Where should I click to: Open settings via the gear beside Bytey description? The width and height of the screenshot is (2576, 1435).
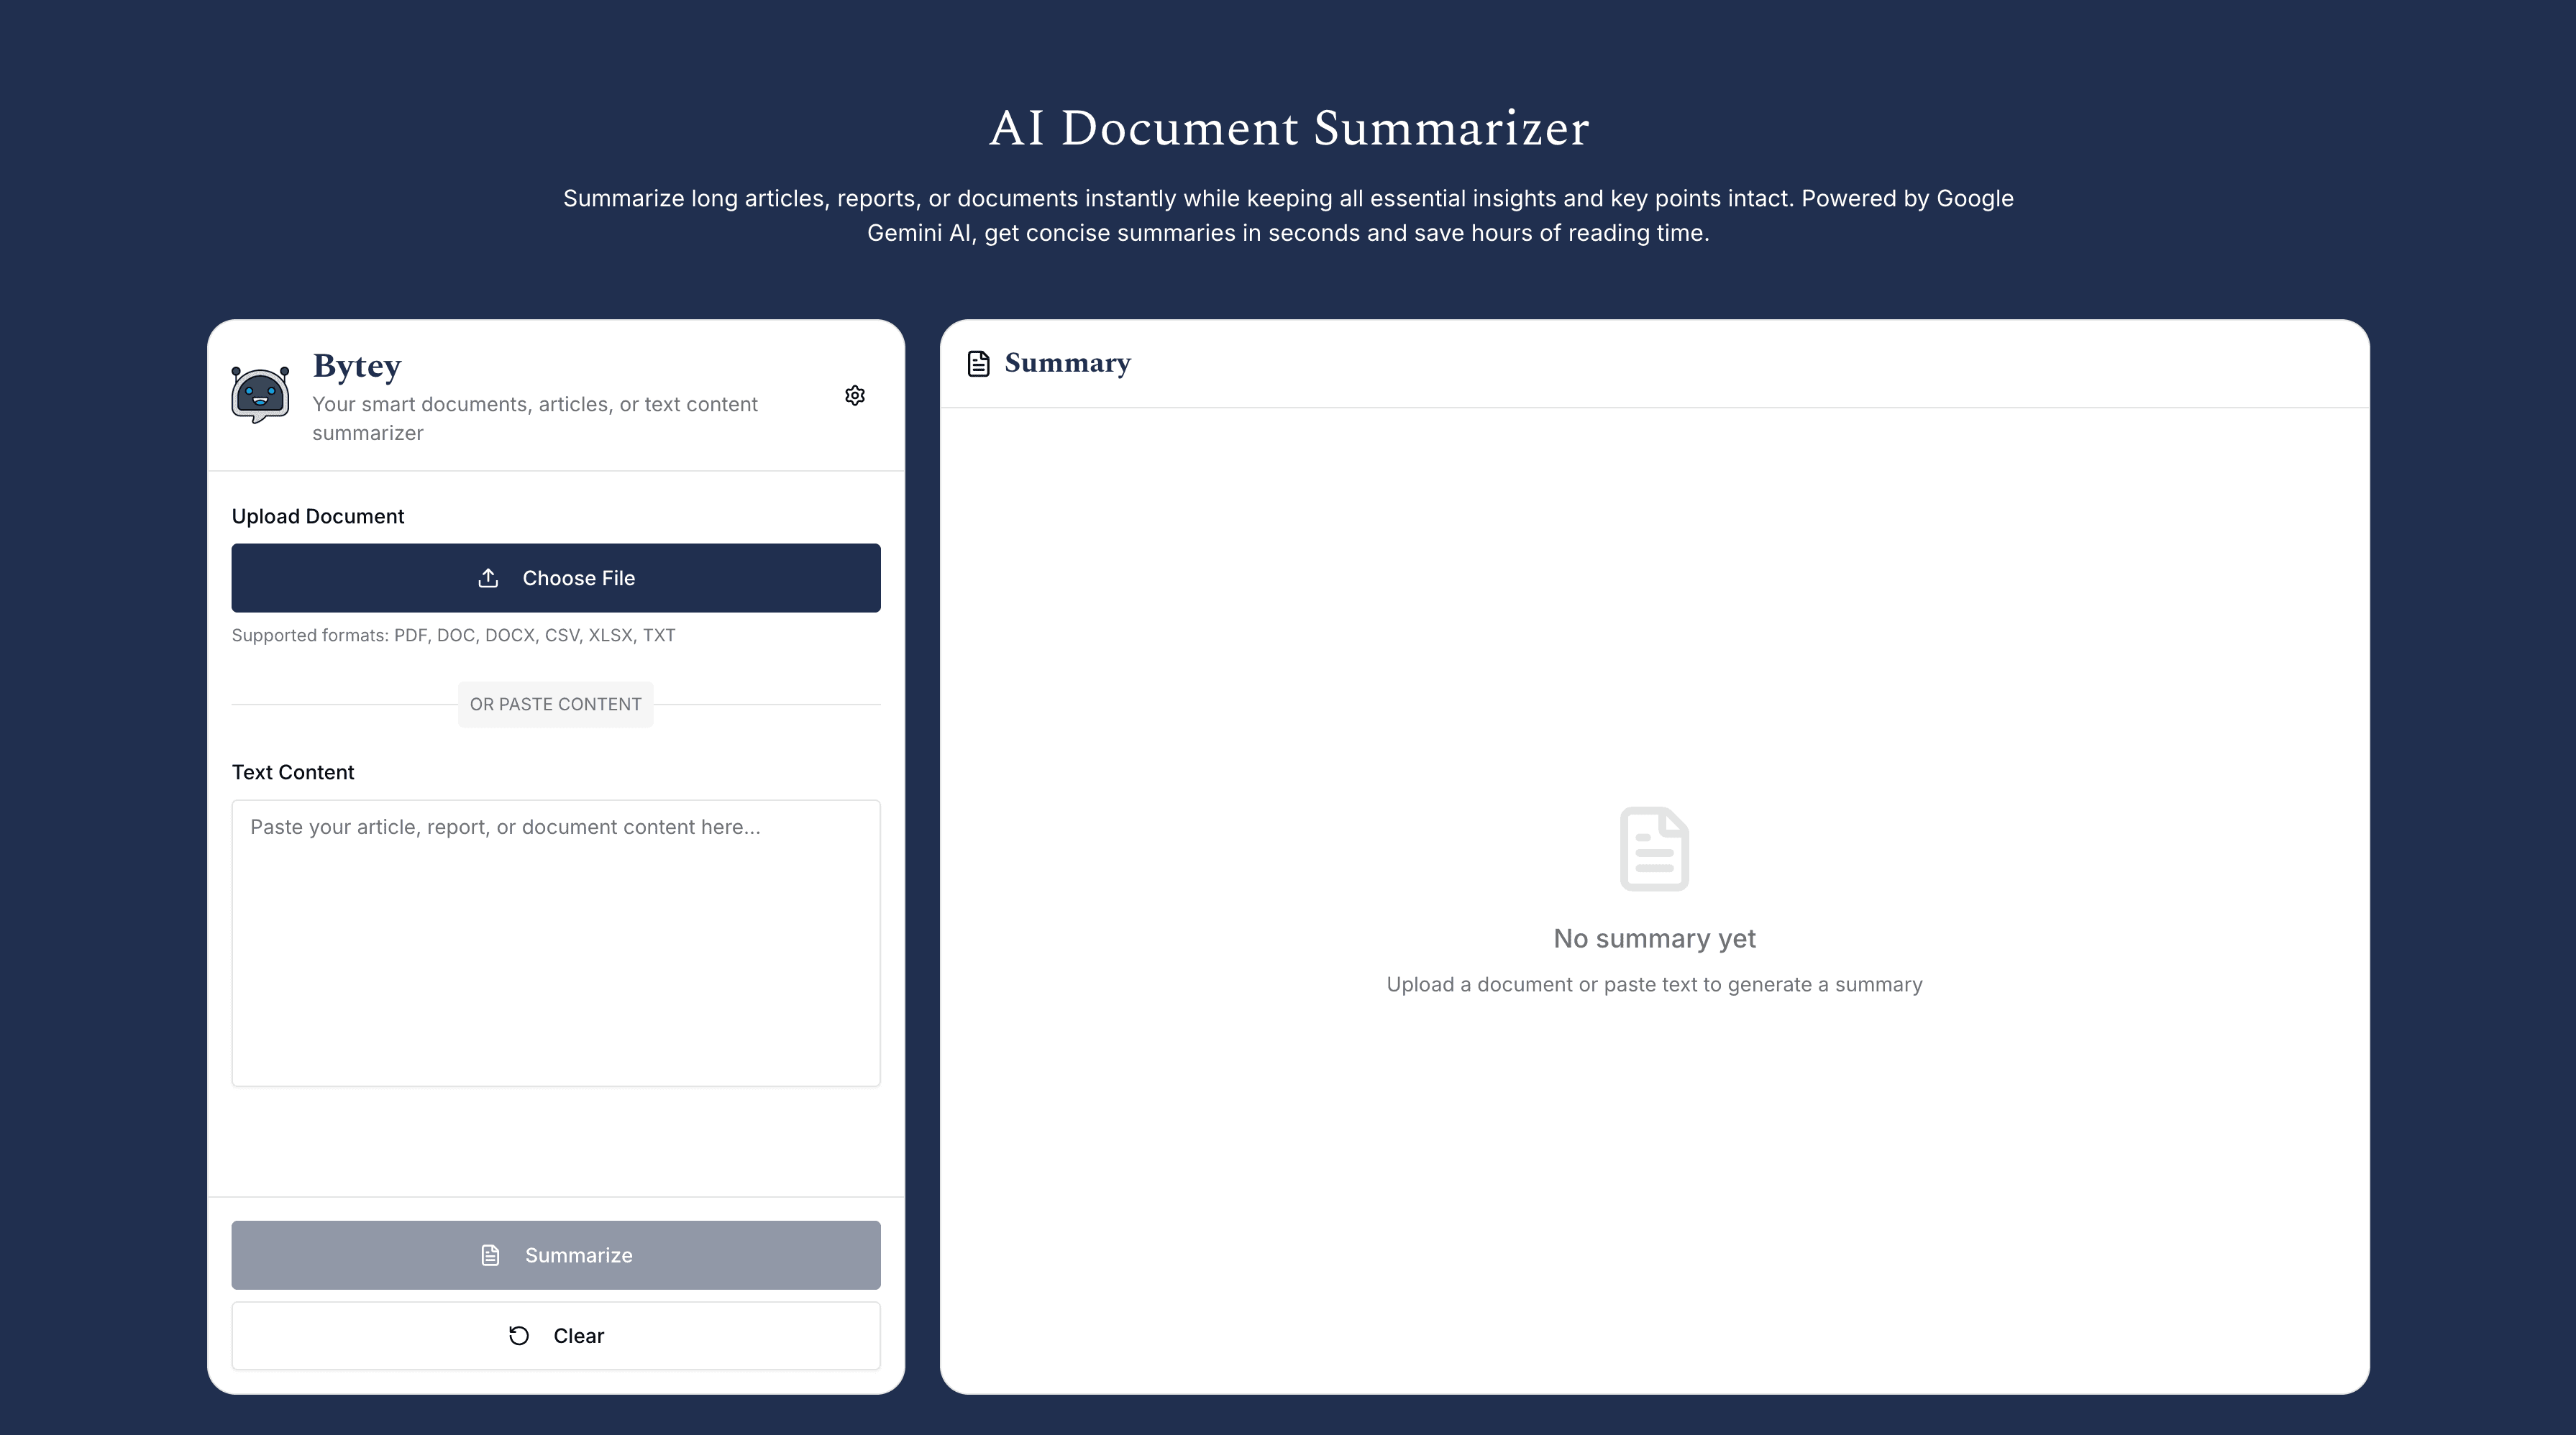(x=855, y=395)
